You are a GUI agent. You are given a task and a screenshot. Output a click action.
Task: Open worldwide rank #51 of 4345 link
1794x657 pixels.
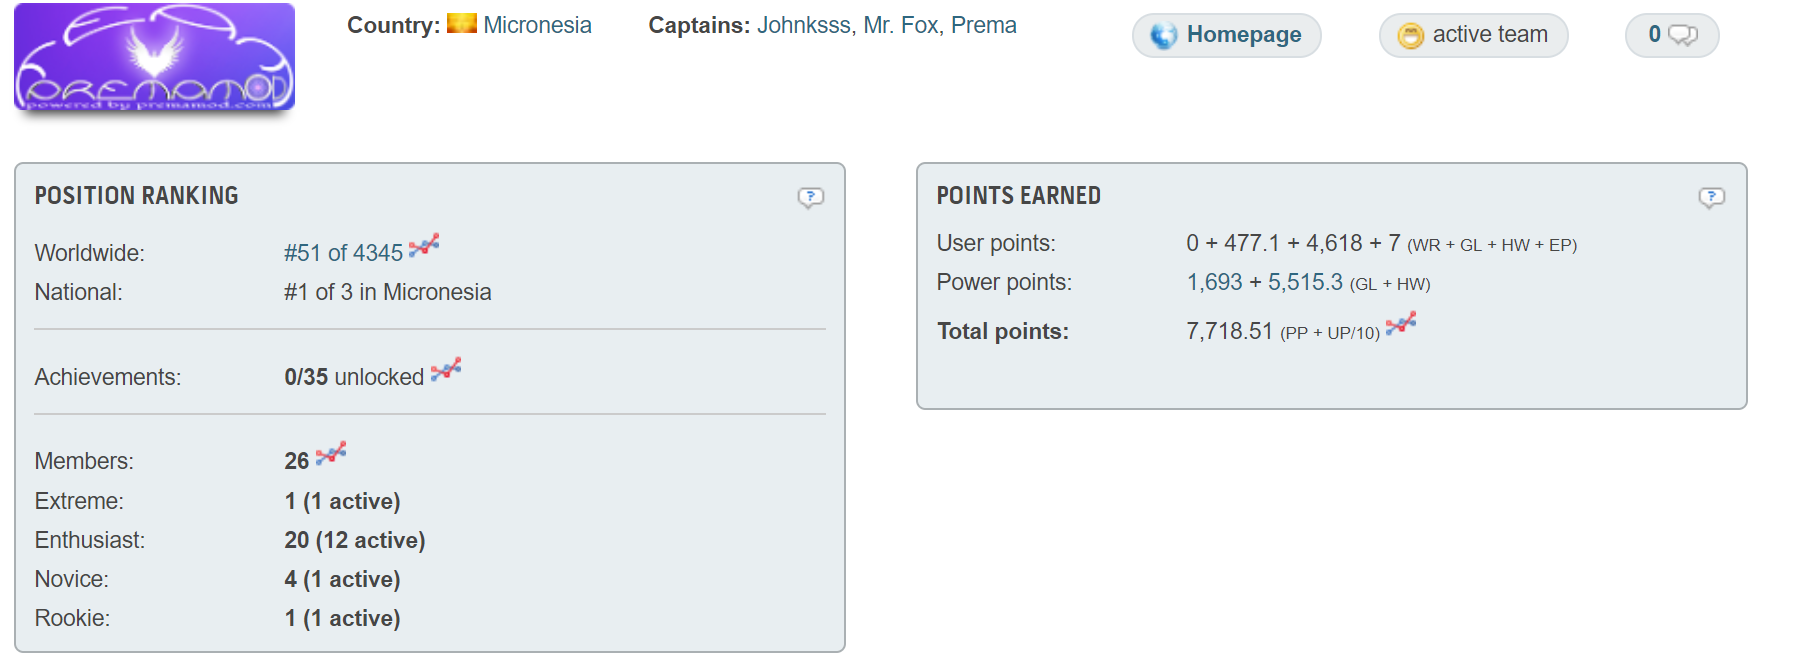coord(343,253)
